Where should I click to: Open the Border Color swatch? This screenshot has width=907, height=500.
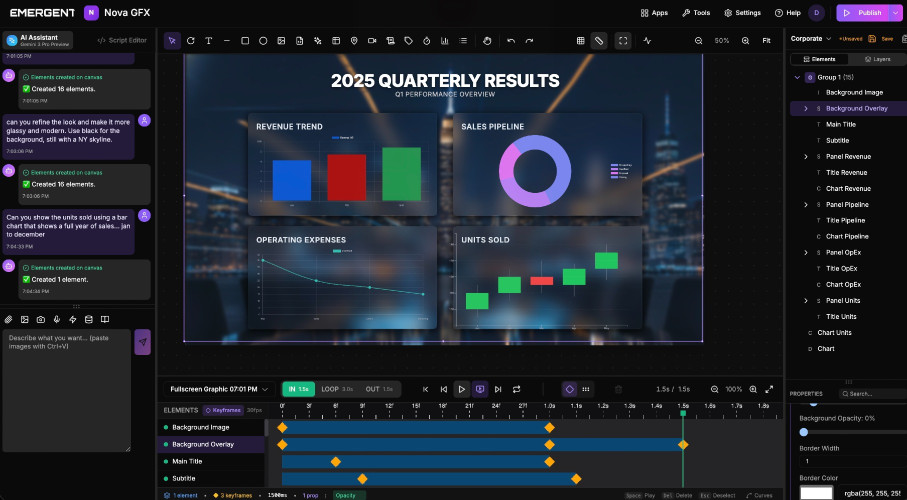point(817,492)
